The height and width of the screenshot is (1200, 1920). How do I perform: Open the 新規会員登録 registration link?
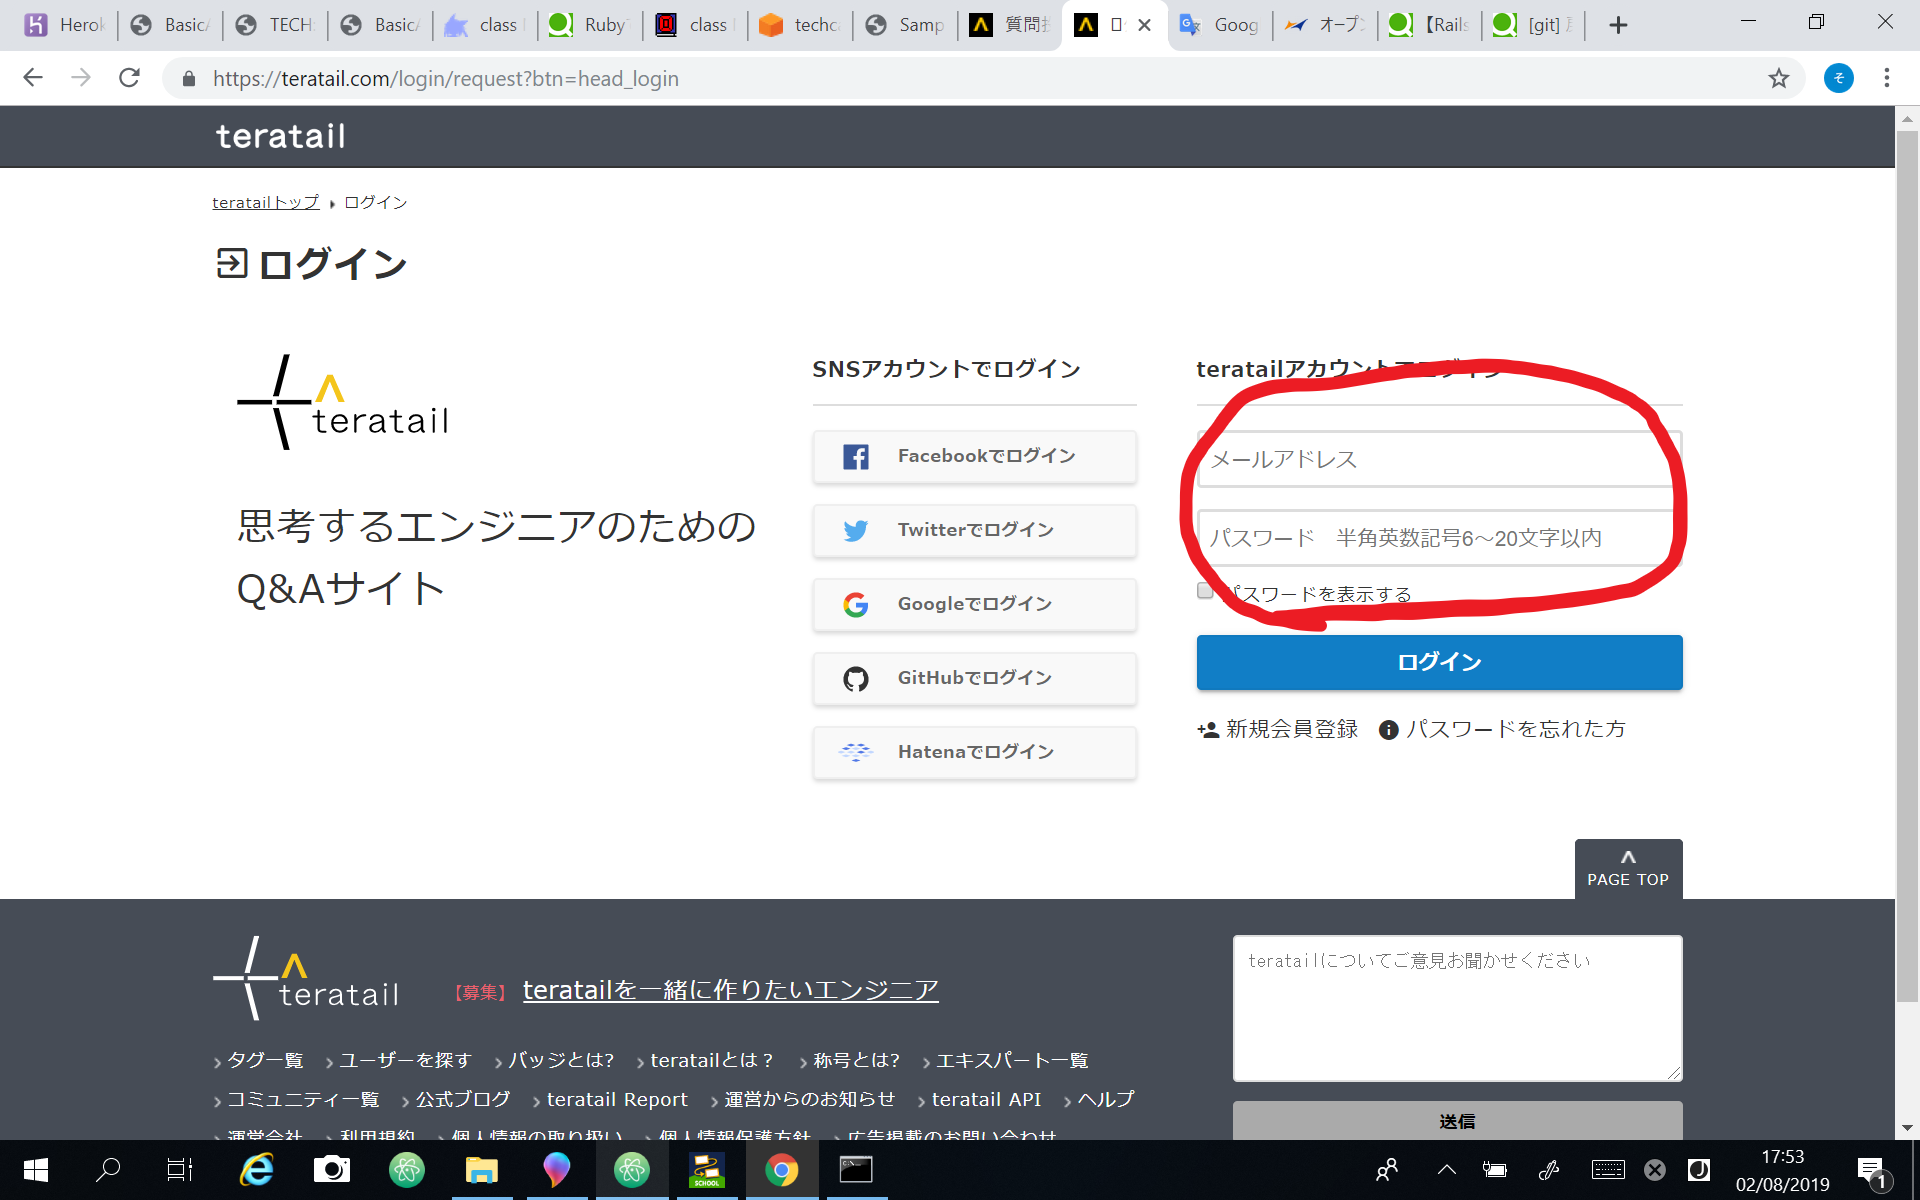point(1289,729)
